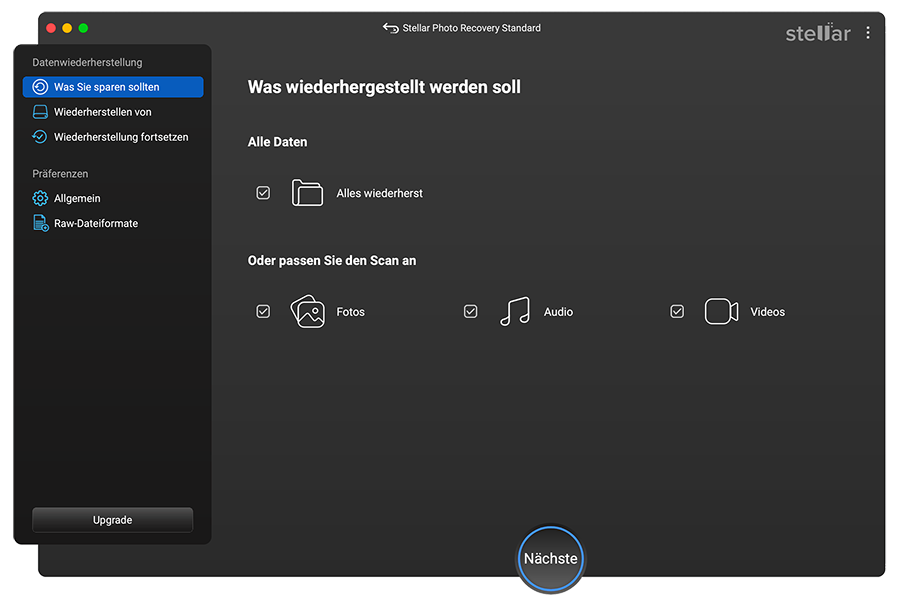
Task: Disable the Audio checkbox
Action: (x=470, y=311)
